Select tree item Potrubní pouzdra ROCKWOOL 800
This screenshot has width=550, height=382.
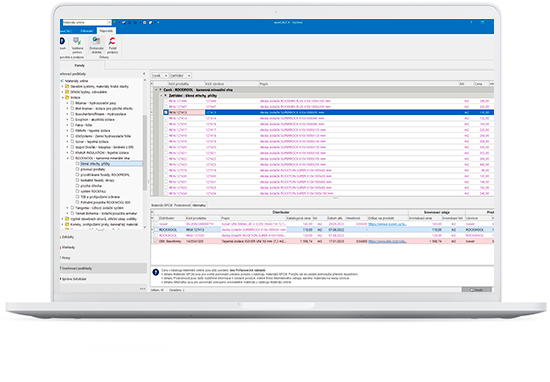[105, 202]
